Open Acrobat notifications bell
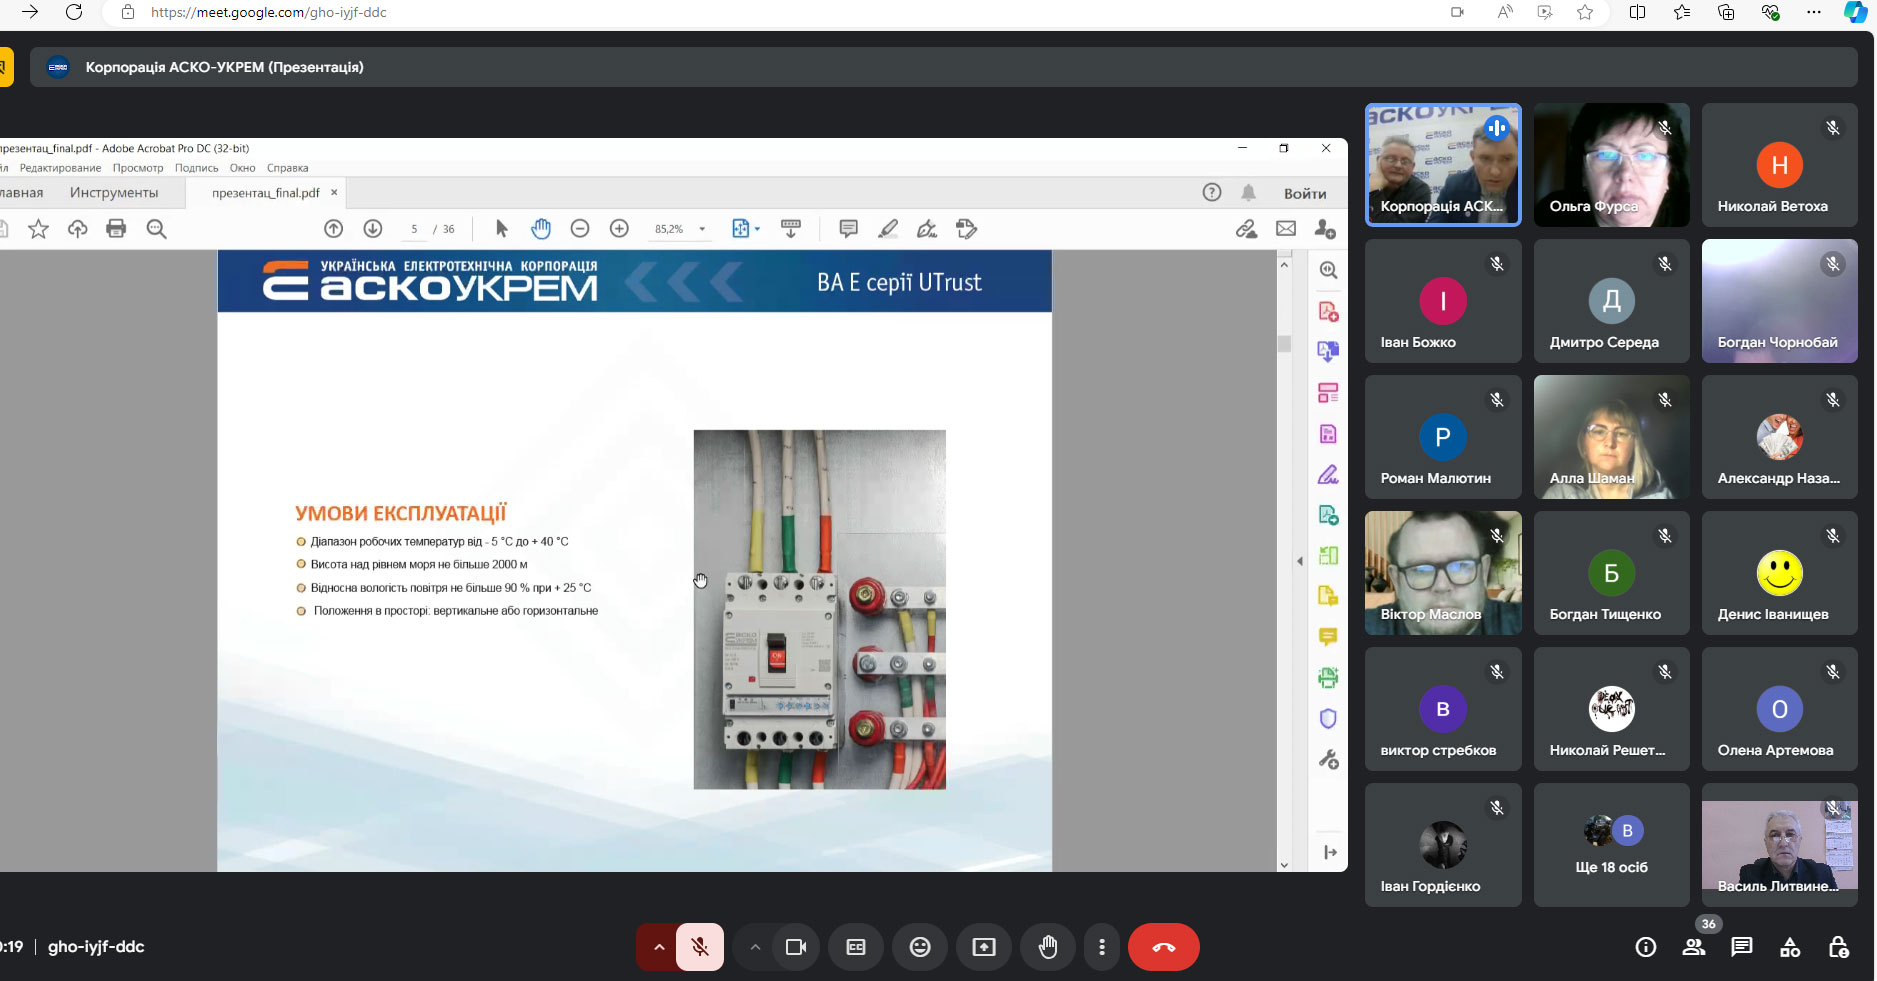This screenshot has width=1877, height=981. 1249,193
